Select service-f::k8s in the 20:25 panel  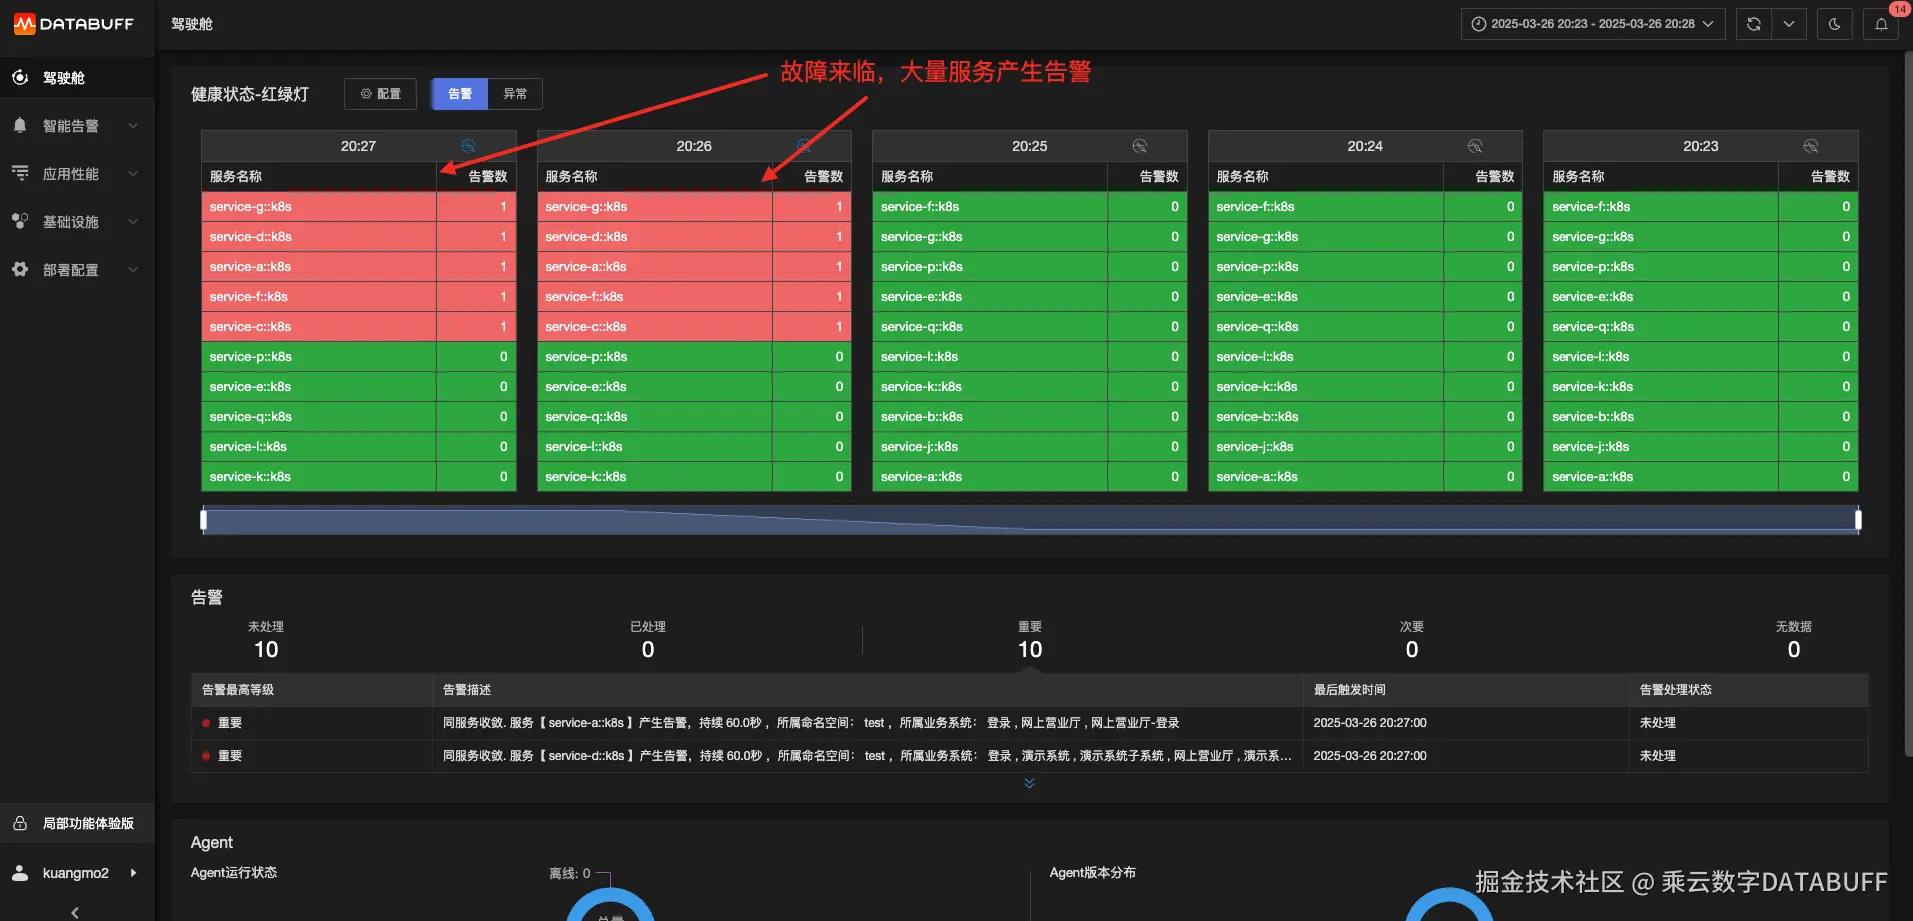pos(1030,207)
